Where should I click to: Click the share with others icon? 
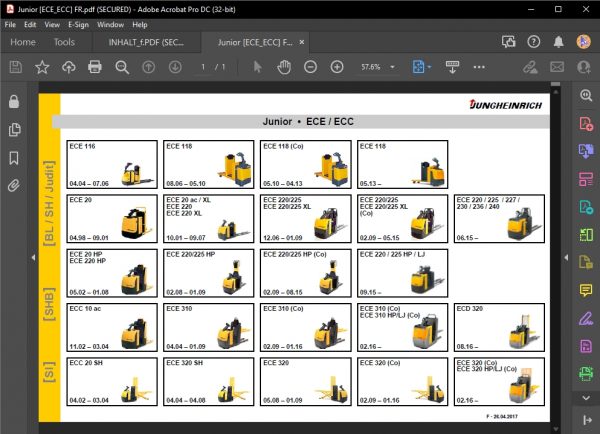584,67
